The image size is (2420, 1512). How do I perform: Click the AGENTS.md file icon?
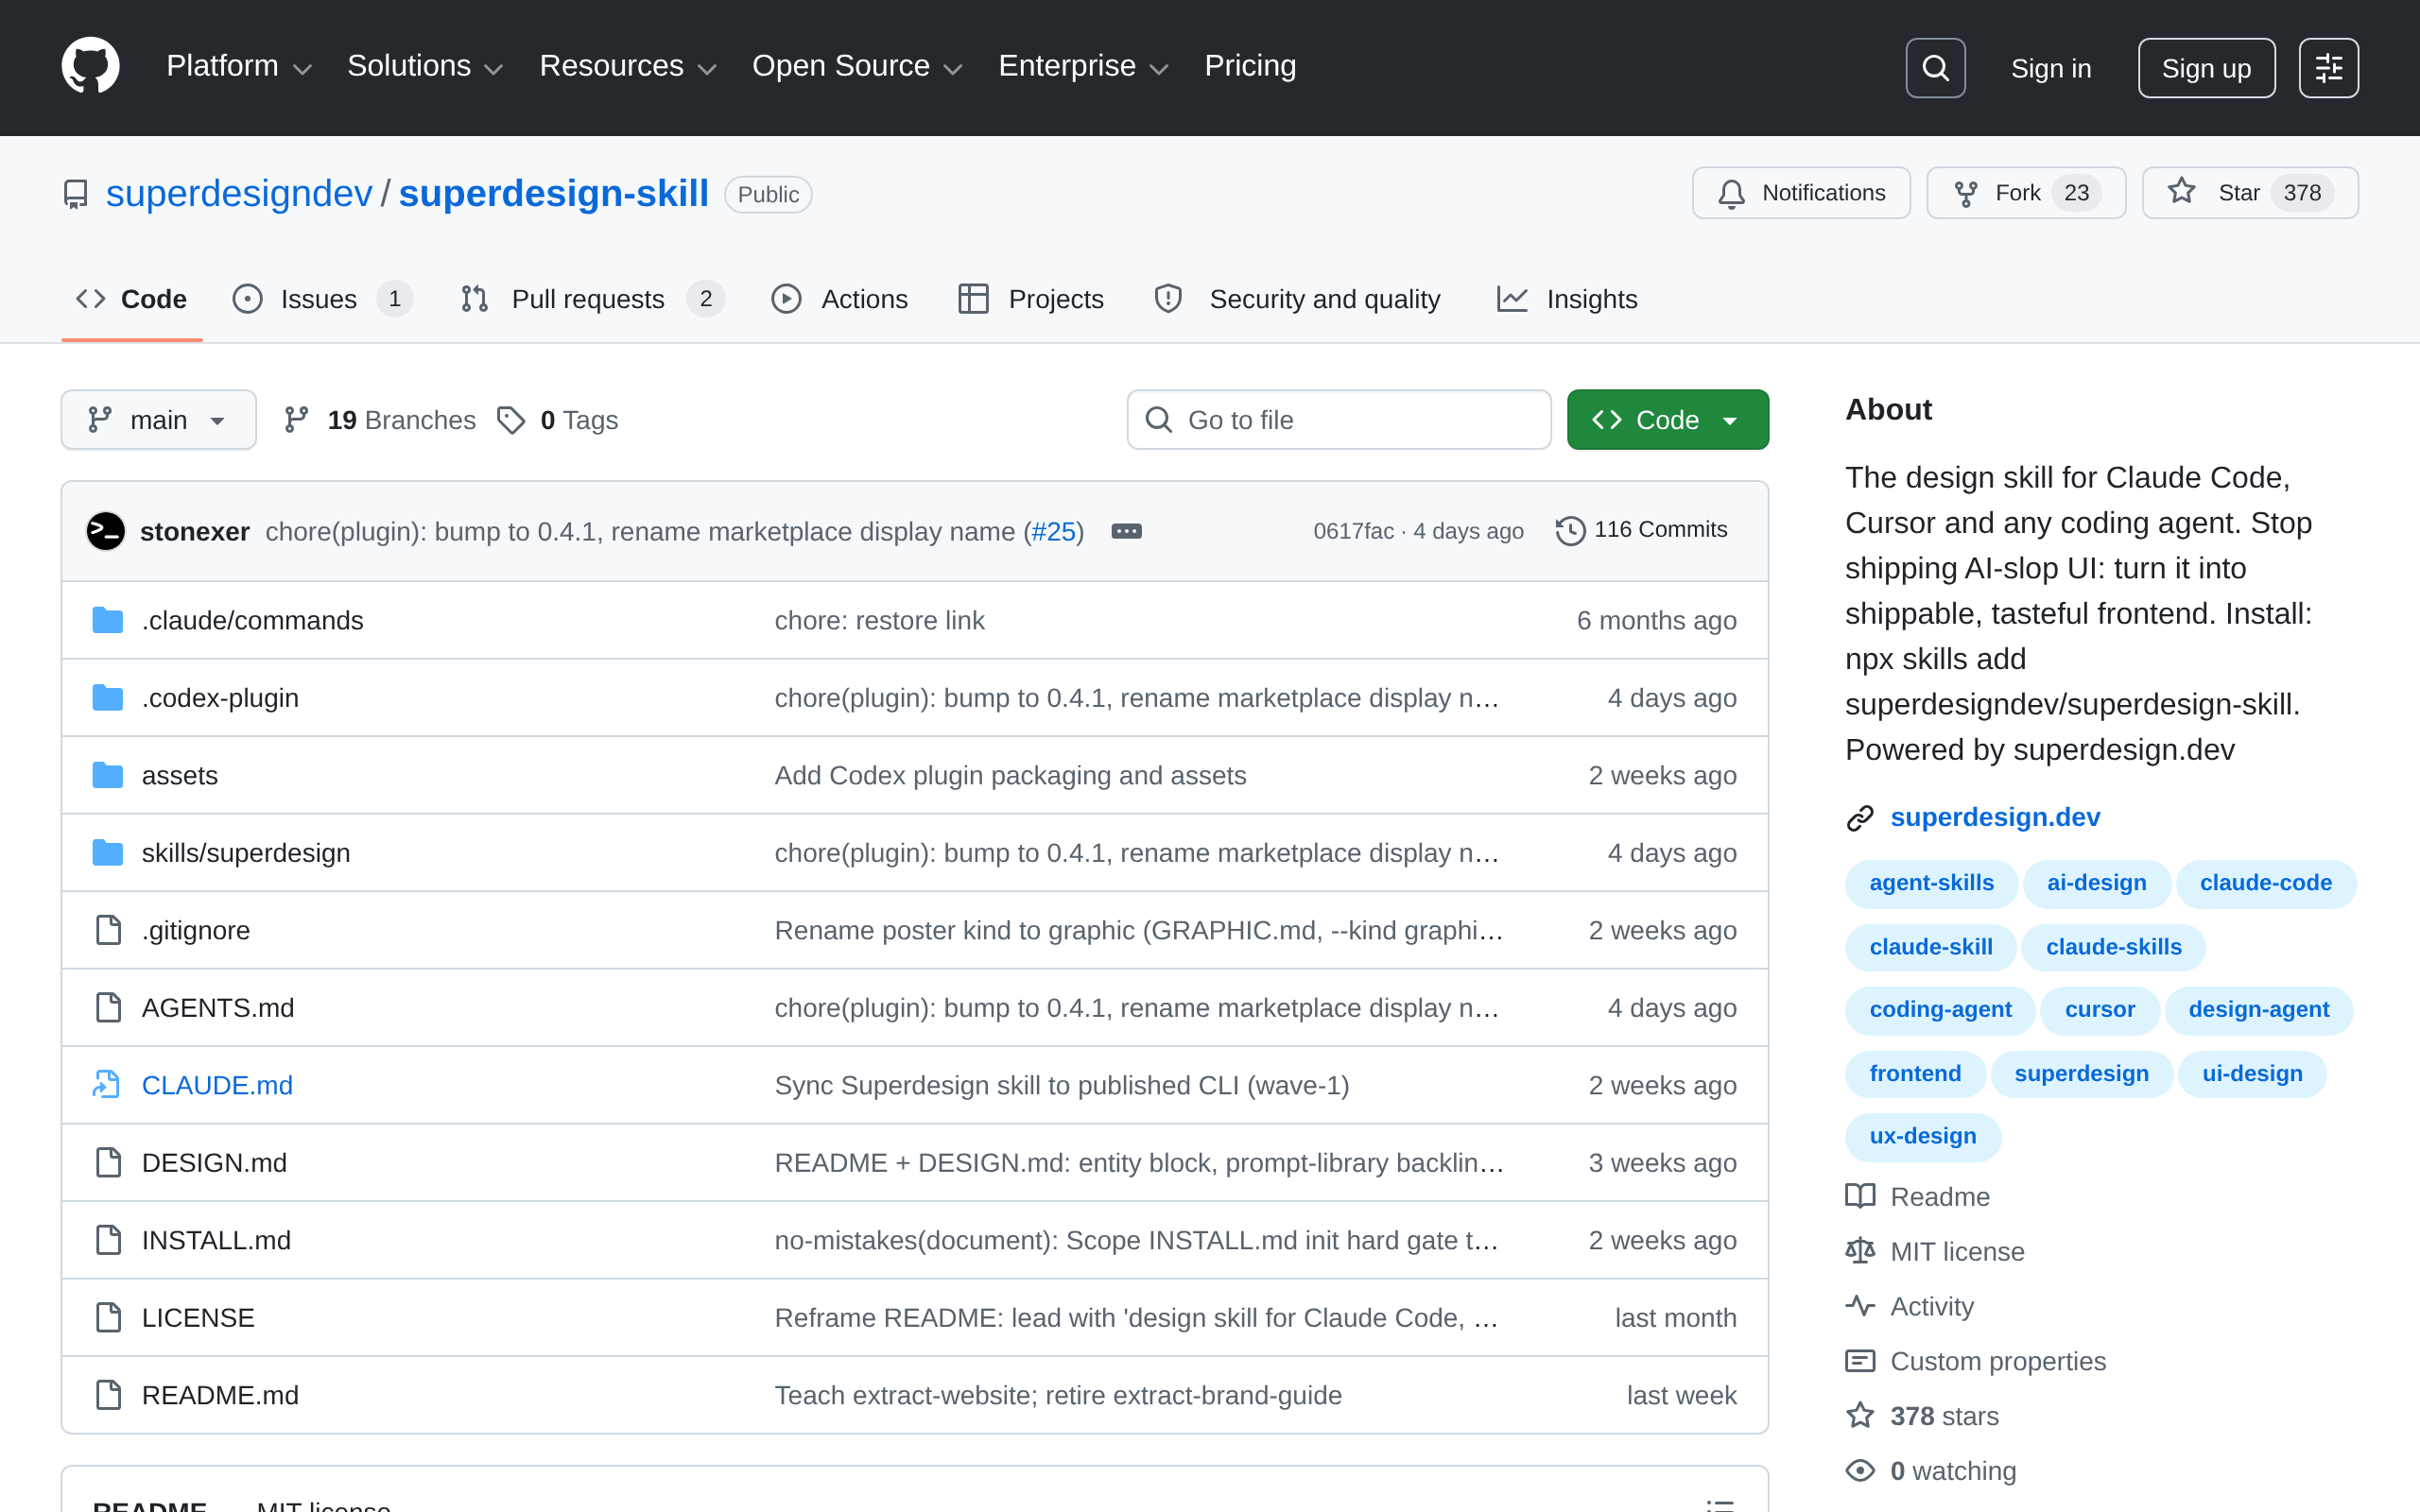coord(108,1008)
